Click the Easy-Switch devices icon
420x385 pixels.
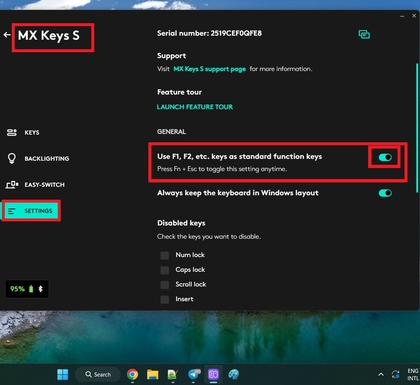pos(12,184)
